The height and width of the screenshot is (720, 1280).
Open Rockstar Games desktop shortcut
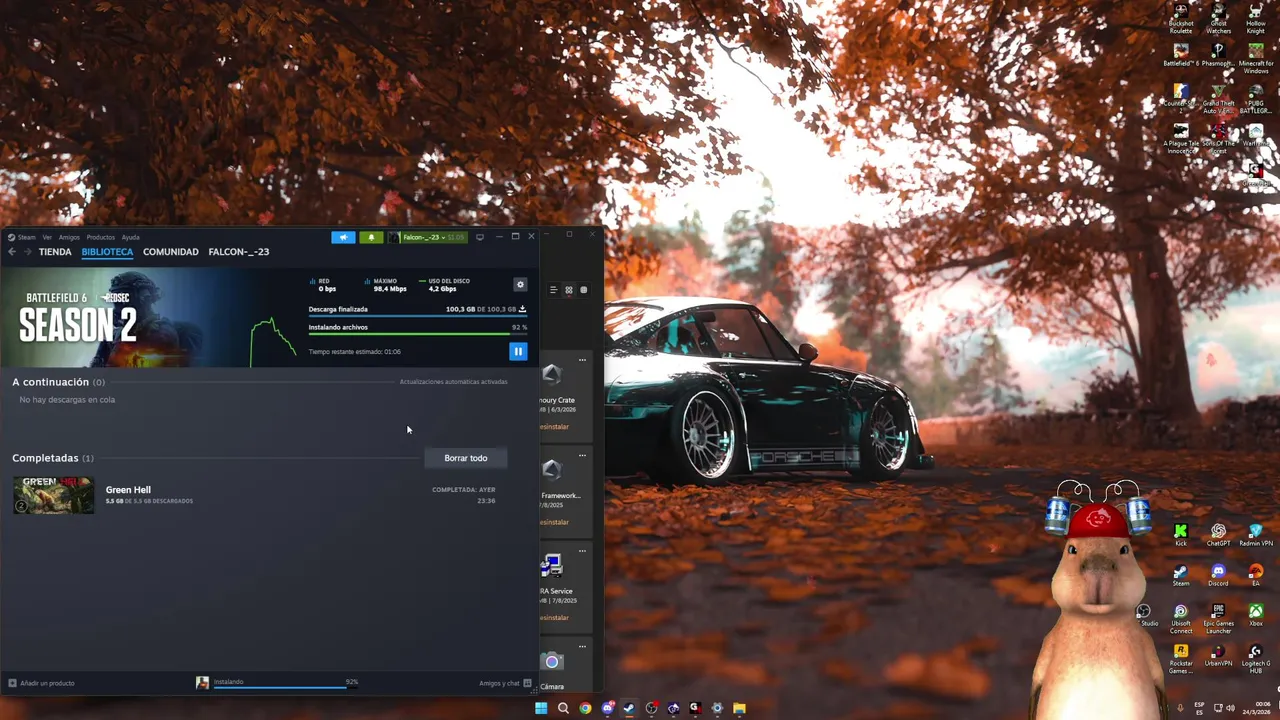tap(1181, 659)
